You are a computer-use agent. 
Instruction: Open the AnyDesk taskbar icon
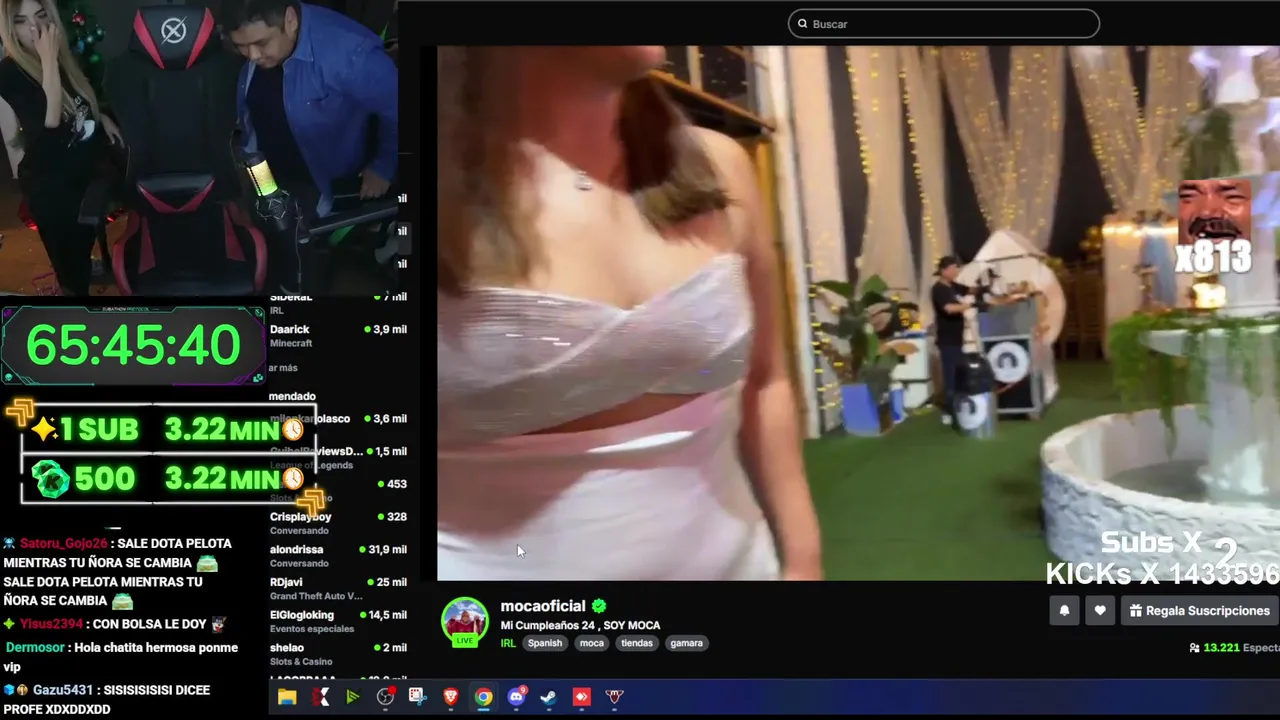click(582, 697)
